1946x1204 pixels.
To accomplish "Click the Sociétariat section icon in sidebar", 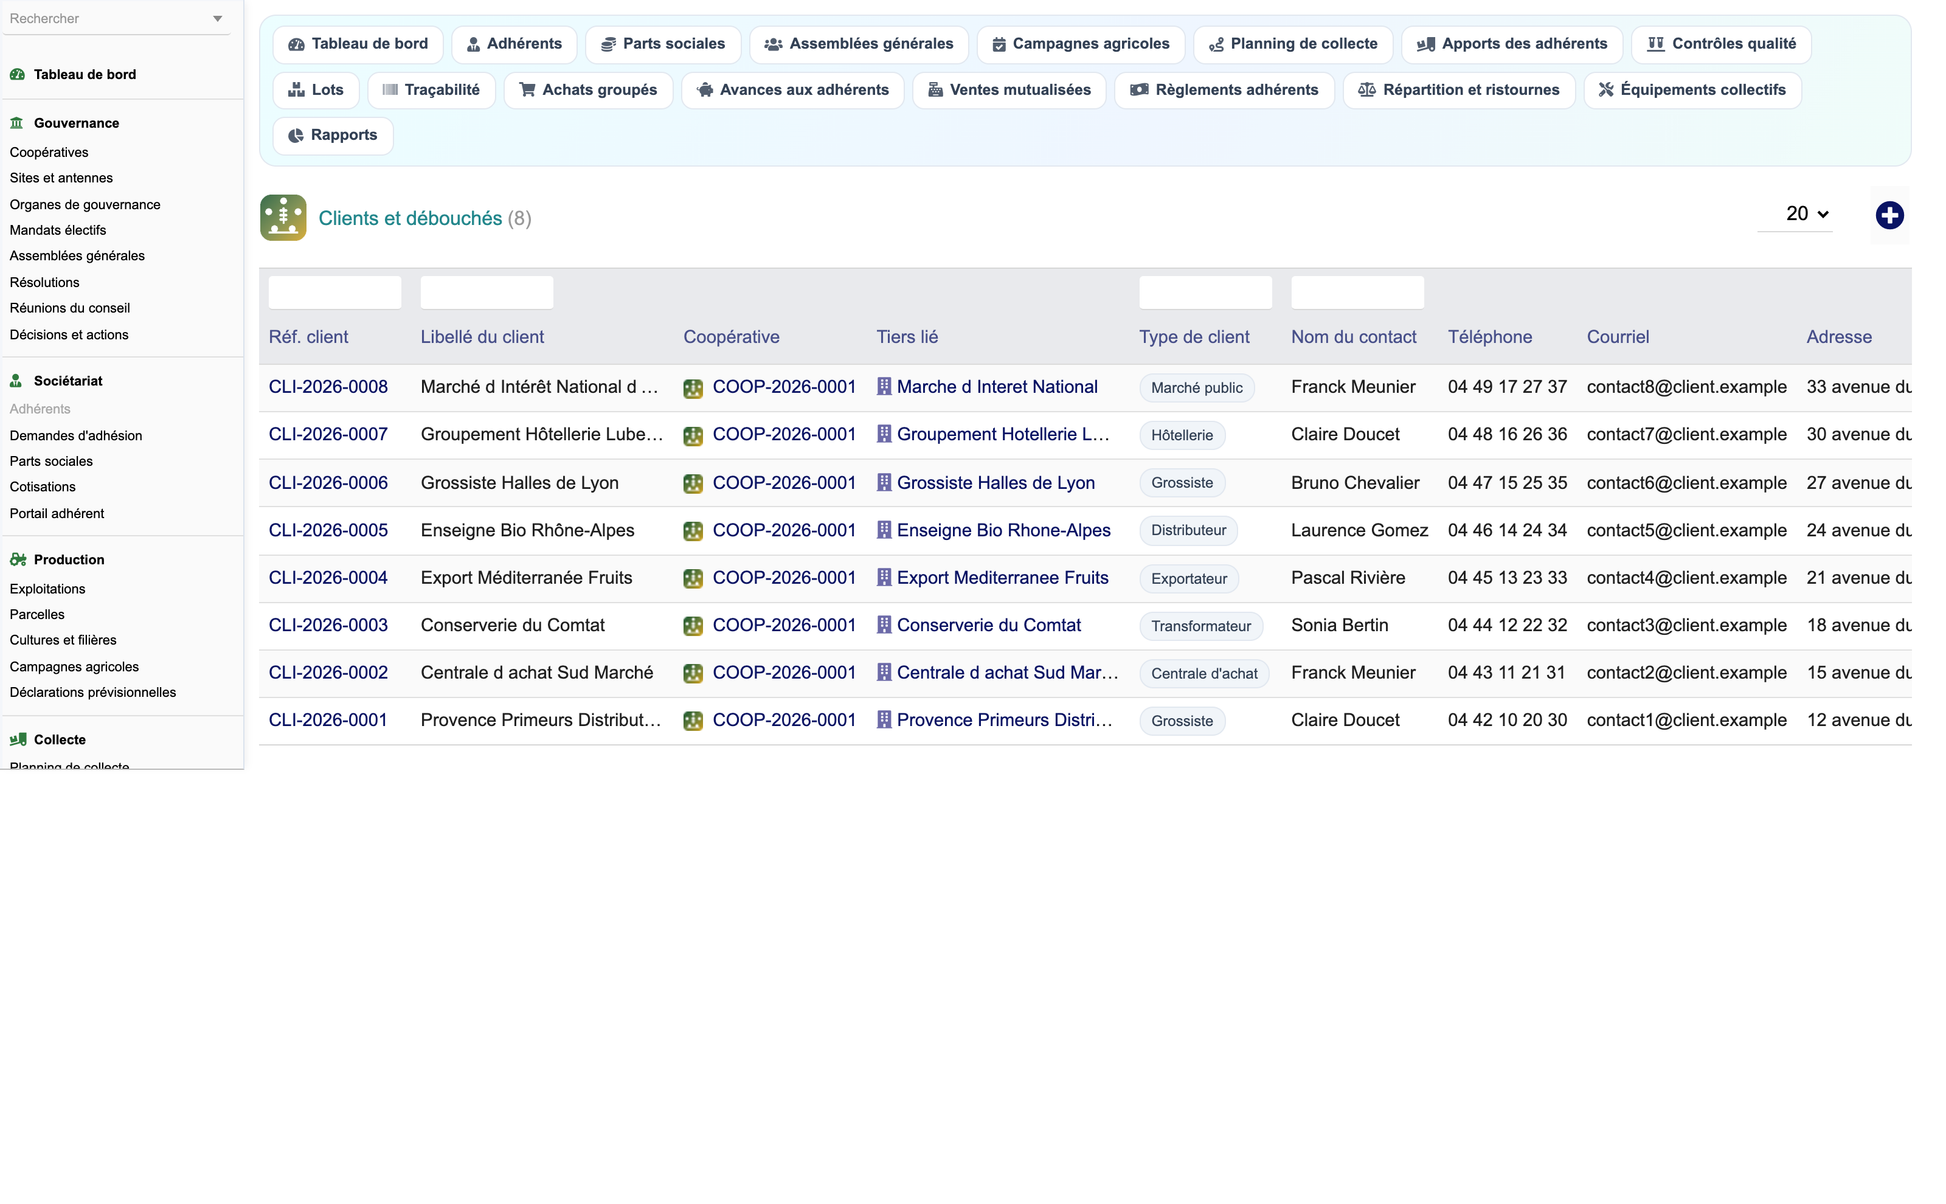I will click(x=17, y=381).
